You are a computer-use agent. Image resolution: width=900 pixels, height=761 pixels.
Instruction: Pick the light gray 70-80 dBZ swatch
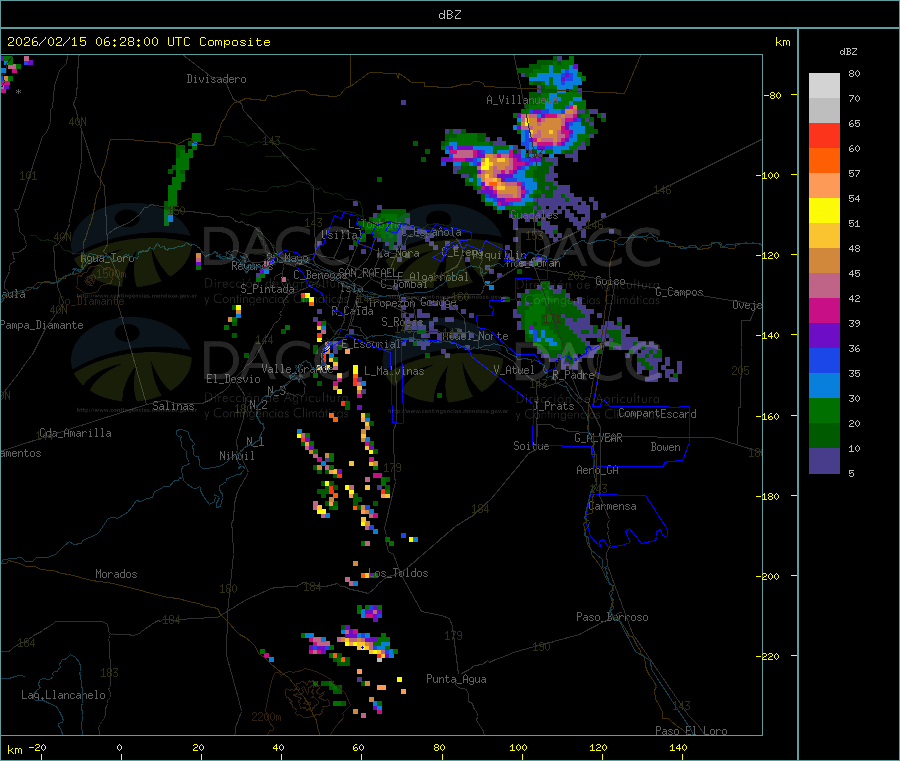[x=824, y=86]
